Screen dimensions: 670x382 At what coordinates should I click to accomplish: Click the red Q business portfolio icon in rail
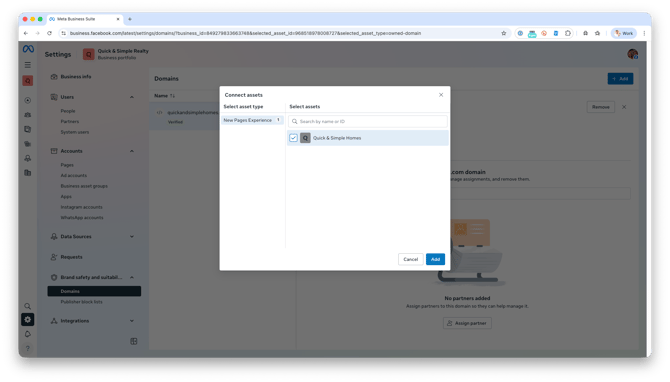[28, 80]
